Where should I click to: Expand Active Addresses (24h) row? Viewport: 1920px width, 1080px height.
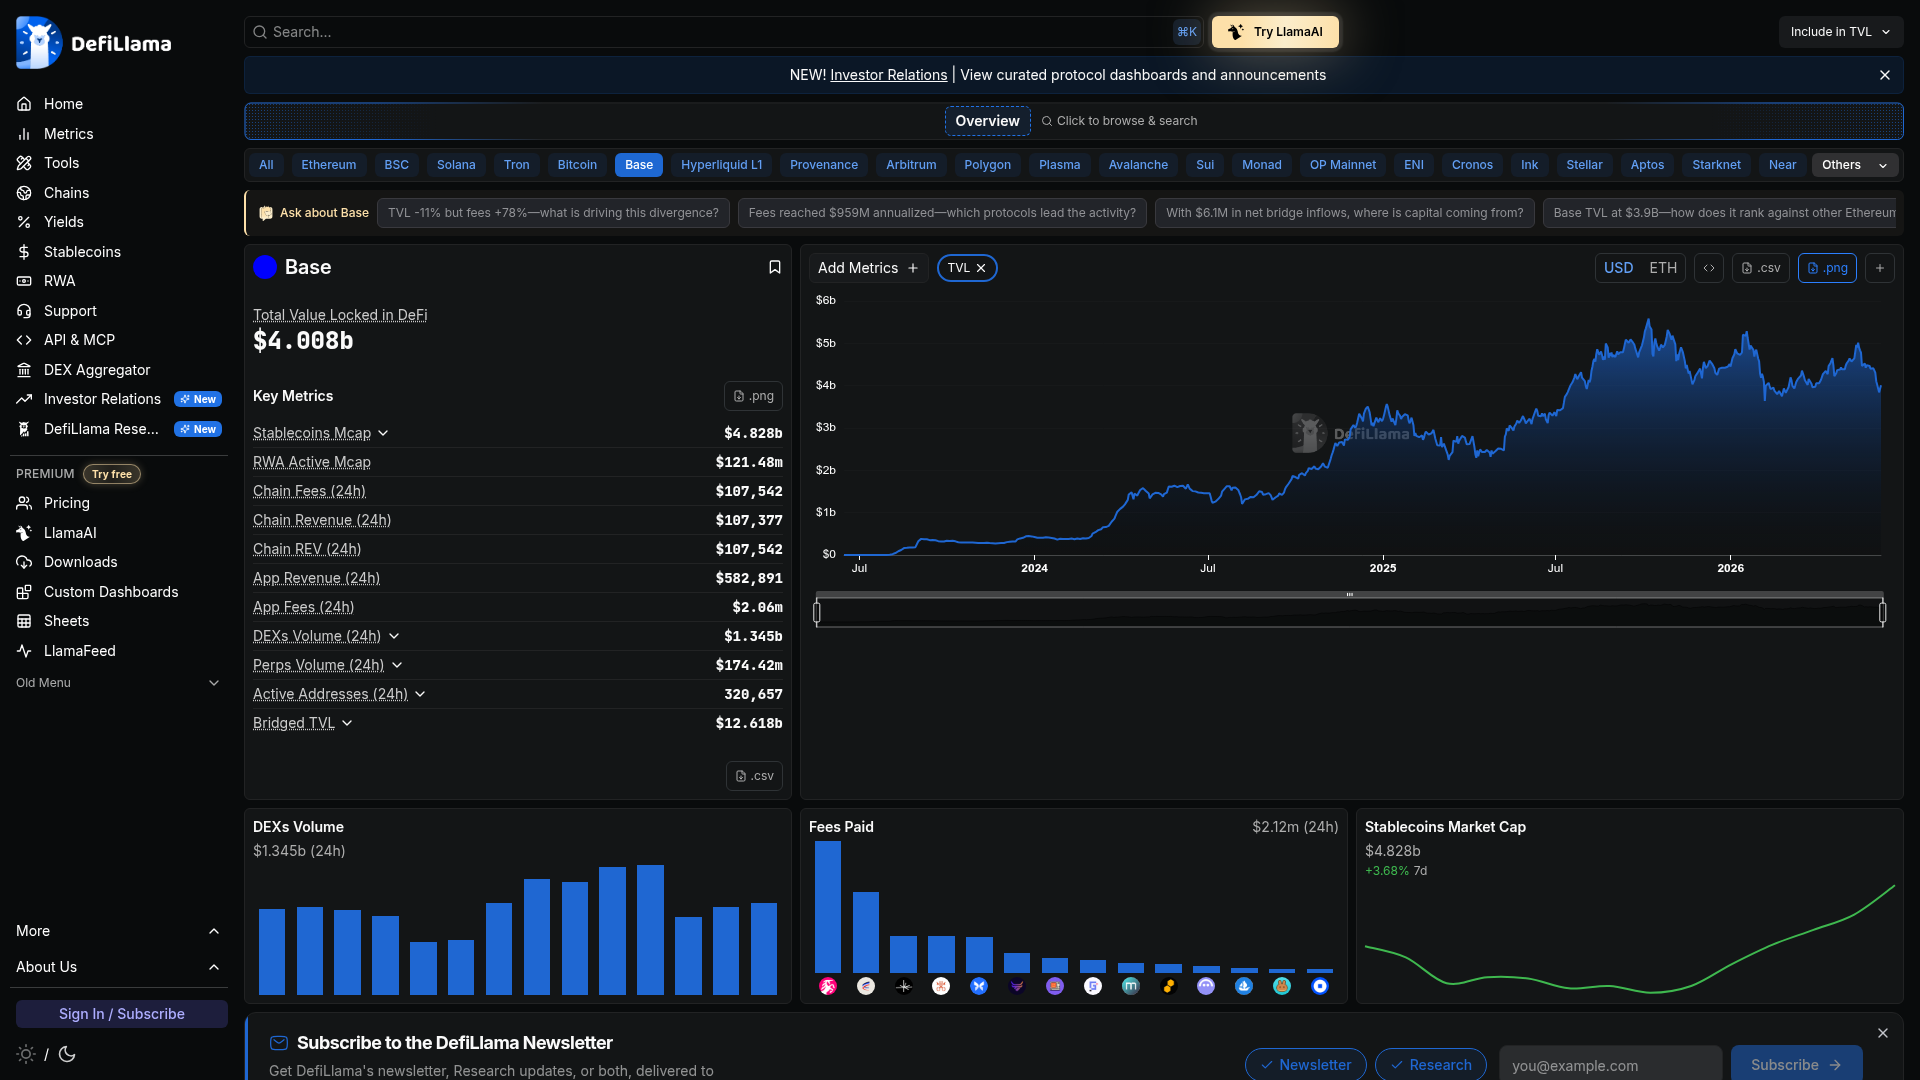coord(420,694)
